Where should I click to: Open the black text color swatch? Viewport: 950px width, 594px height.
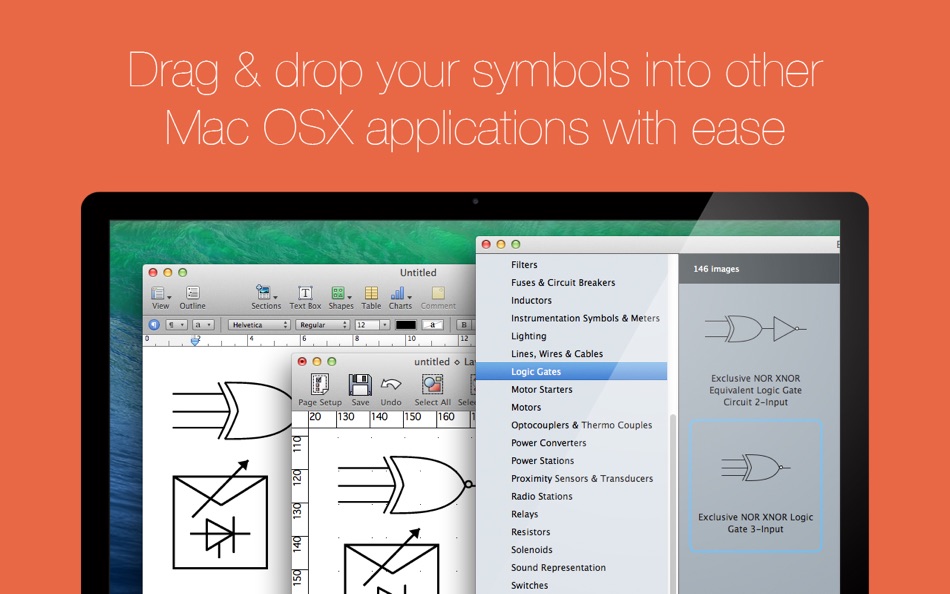click(x=405, y=325)
